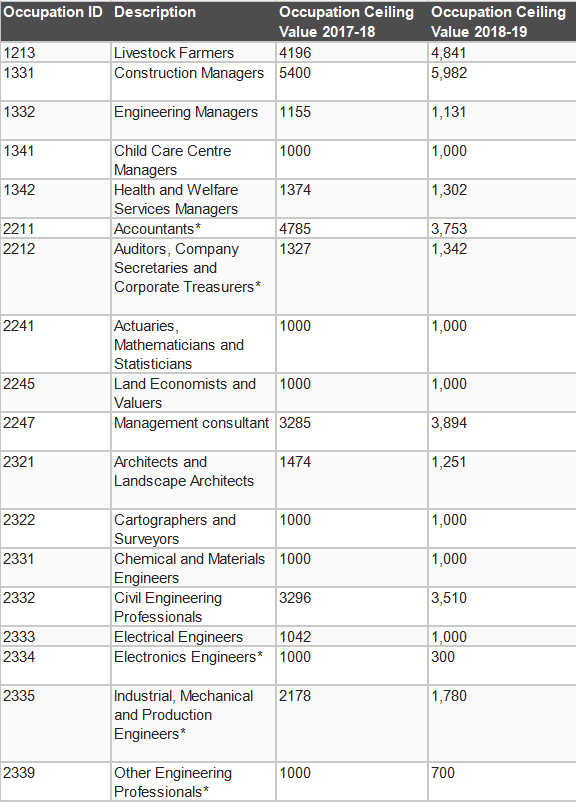Select the 3,894 value for 2018-19
Screen dimensions: 576x802
(x=502, y=432)
